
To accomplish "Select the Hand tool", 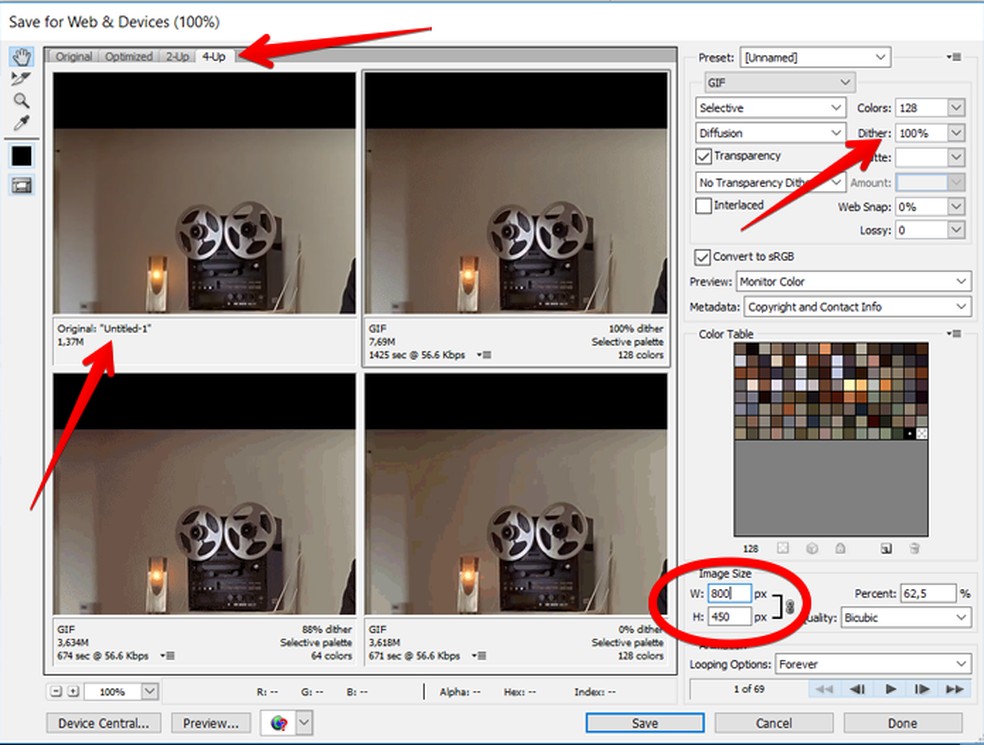I will coord(21,57).
